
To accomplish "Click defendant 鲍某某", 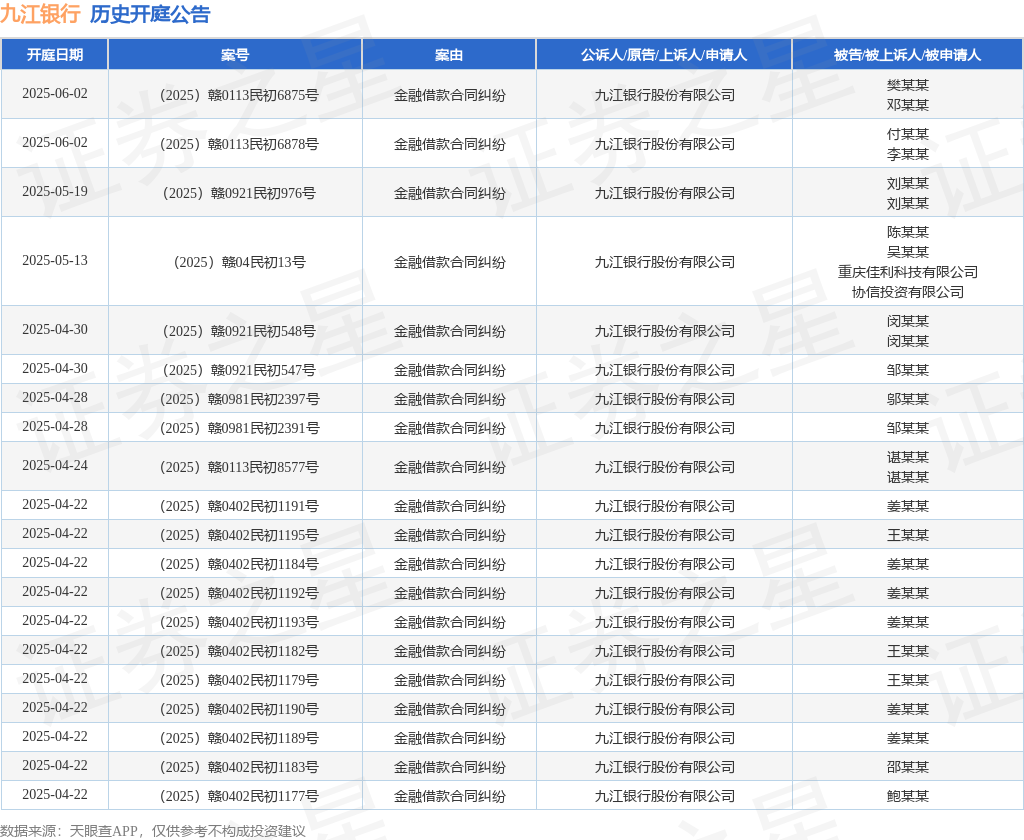I will (x=908, y=796).
